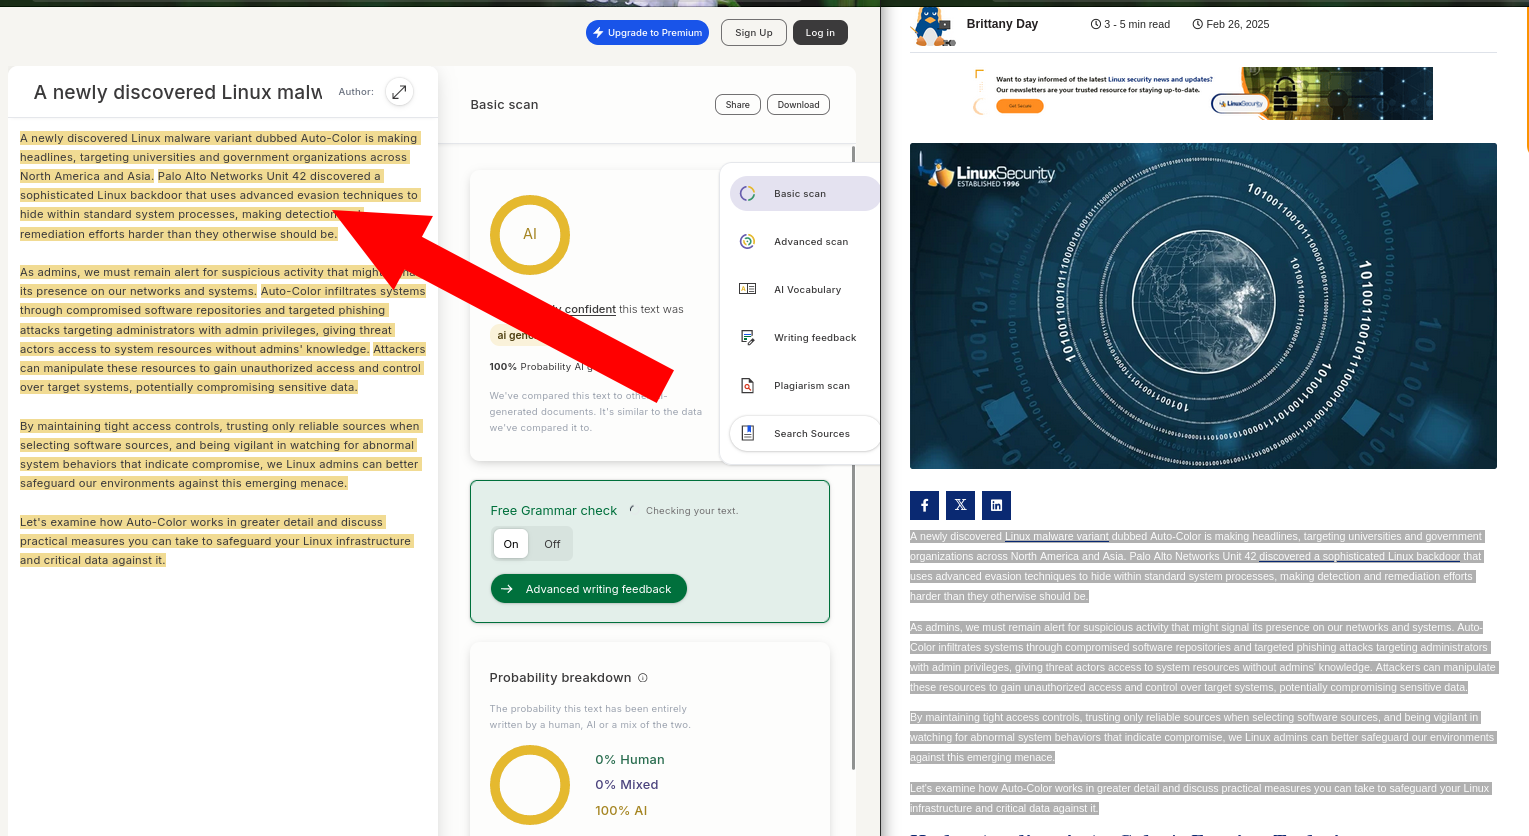Click the LinuxSecurity globe article image
1529x836 pixels.
click(1203, 306)
